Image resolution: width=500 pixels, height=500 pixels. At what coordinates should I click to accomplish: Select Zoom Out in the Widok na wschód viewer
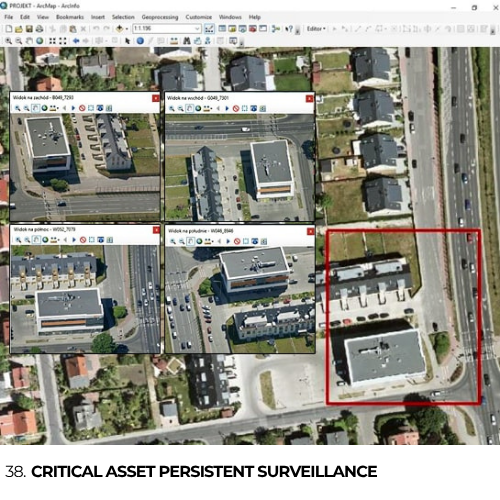click(180, 108)
